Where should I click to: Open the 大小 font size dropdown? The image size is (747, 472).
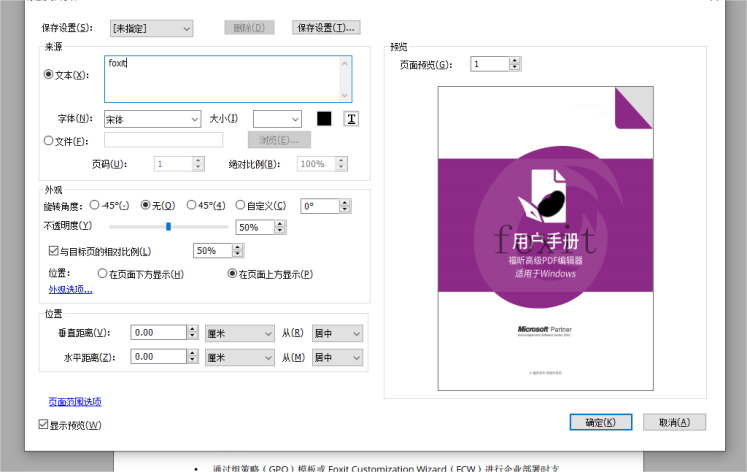click(277, 119)
